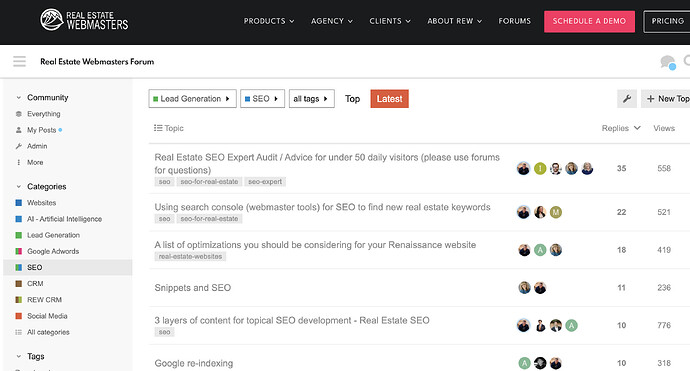Open topic about Renaissance website optimizations

point(315,245)
